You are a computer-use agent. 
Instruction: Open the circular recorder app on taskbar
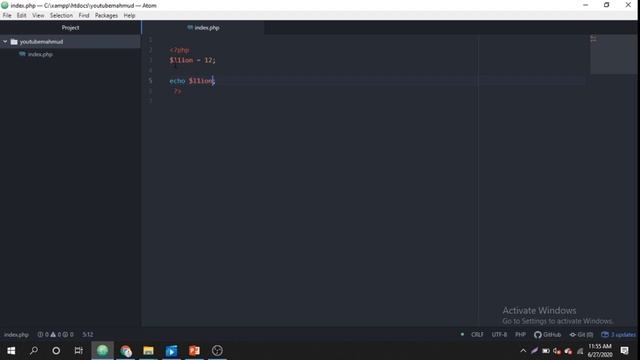(217, 351)
